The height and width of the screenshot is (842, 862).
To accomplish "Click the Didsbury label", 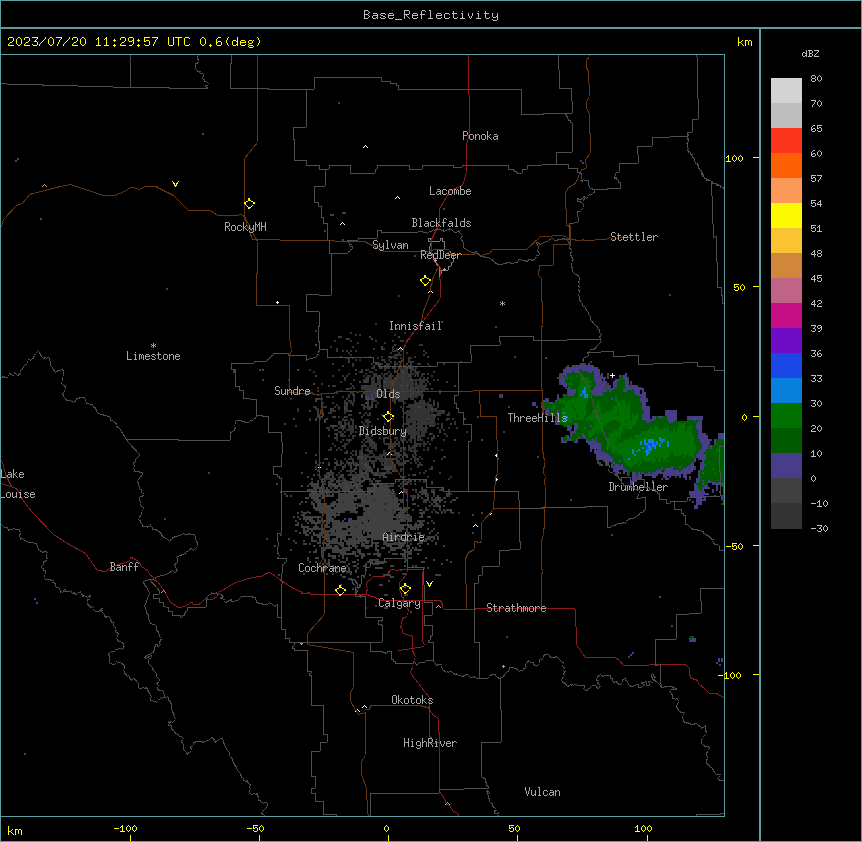I will tap(383, 431).
